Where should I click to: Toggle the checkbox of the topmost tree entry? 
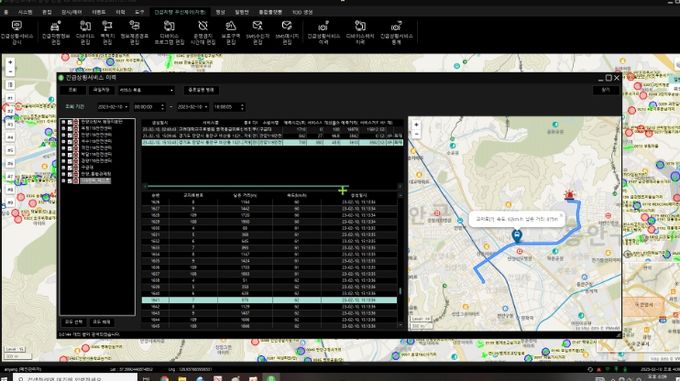[70, 122]
